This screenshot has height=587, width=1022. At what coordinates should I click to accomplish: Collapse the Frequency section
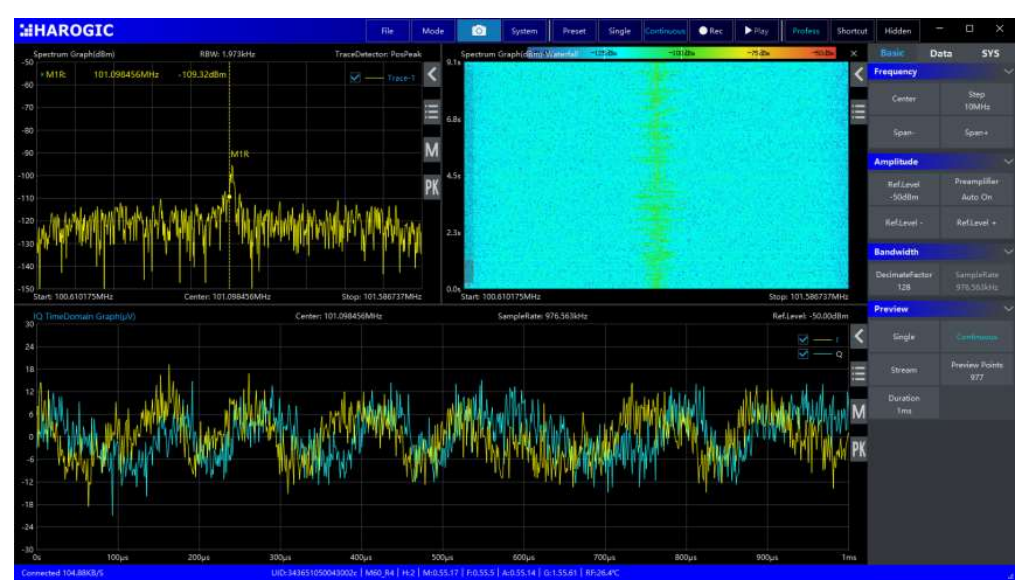(x=1008, y=72)
